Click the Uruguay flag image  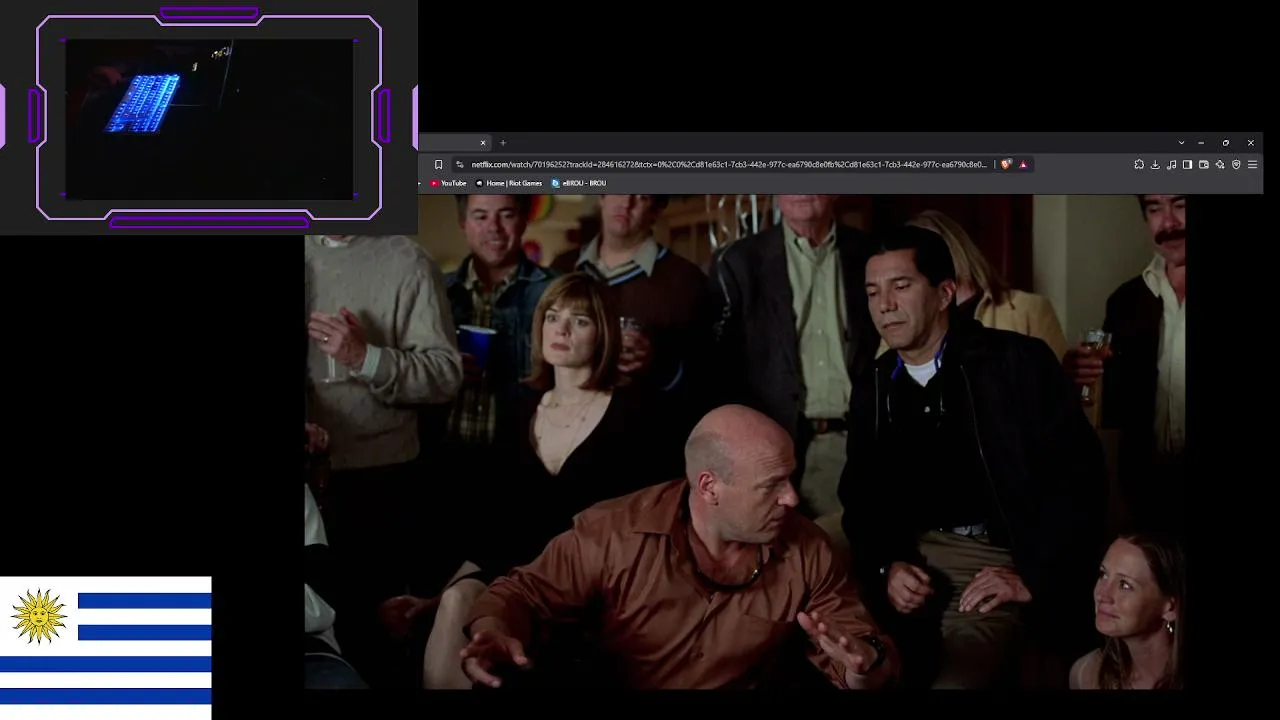pyautogui.click(x=106, y=648)
